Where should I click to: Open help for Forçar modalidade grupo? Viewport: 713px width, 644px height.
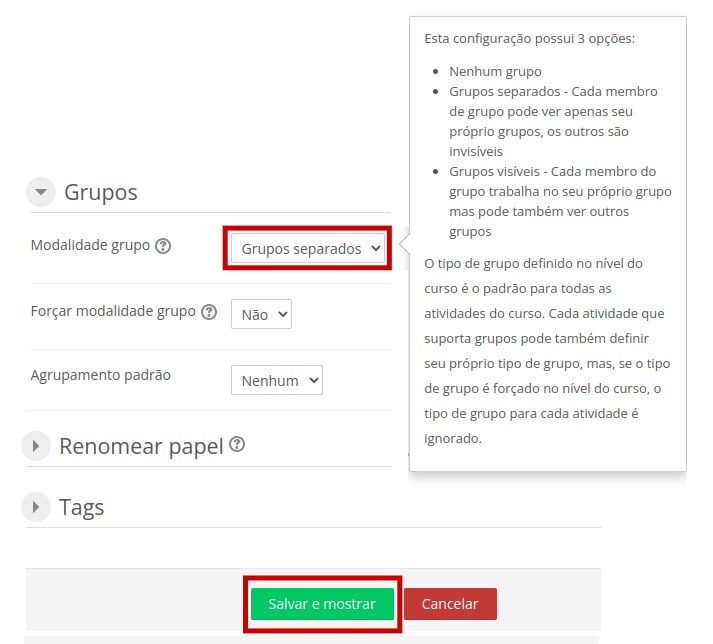click(209, 312)
